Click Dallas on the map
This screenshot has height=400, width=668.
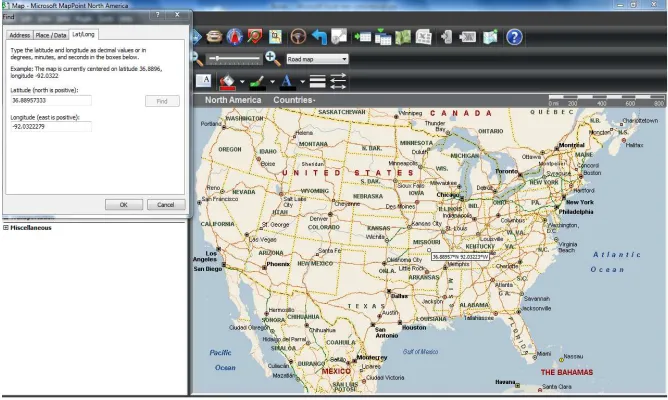399,296
